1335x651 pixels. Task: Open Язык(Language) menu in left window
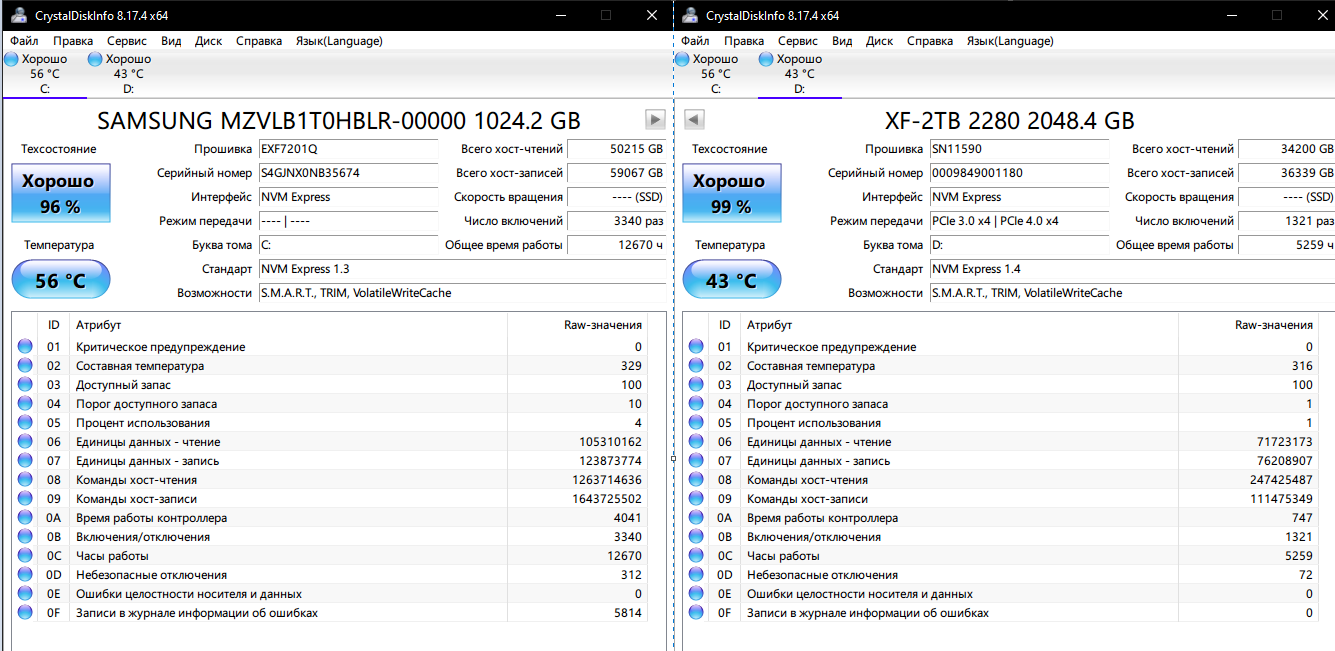pyautogui.click(x=339, y=41)
